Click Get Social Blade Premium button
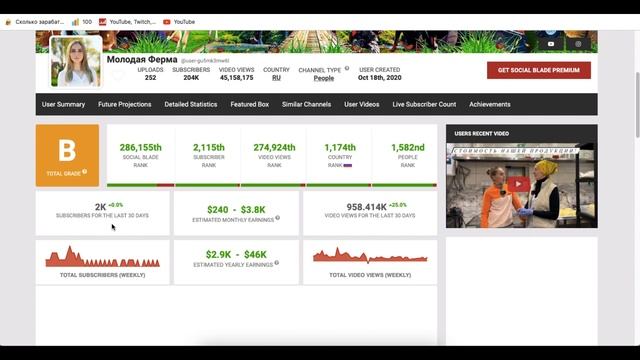This screenshot has height=360, width=640. pos(539,70)
